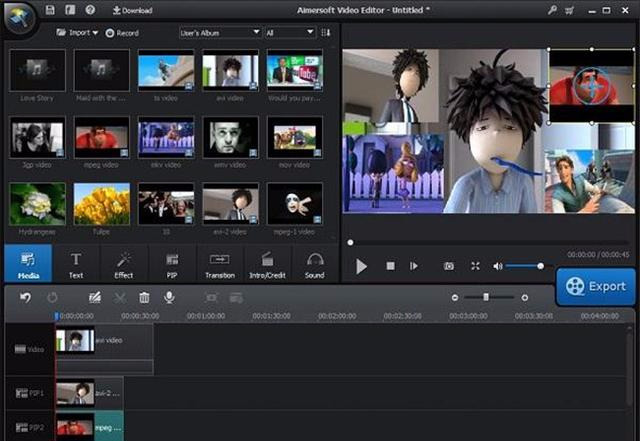640x441 pixels.
Task: Switch to the Media tab
Action: [28, 264]
